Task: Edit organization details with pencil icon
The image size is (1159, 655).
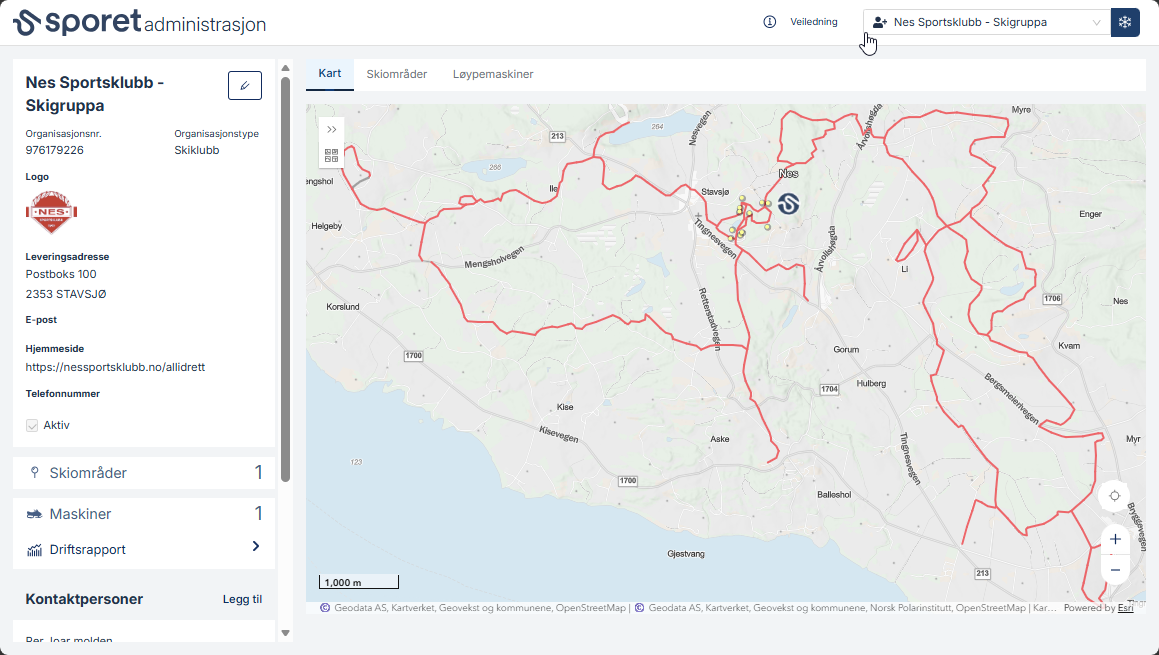Action: [x=245, y=86]
